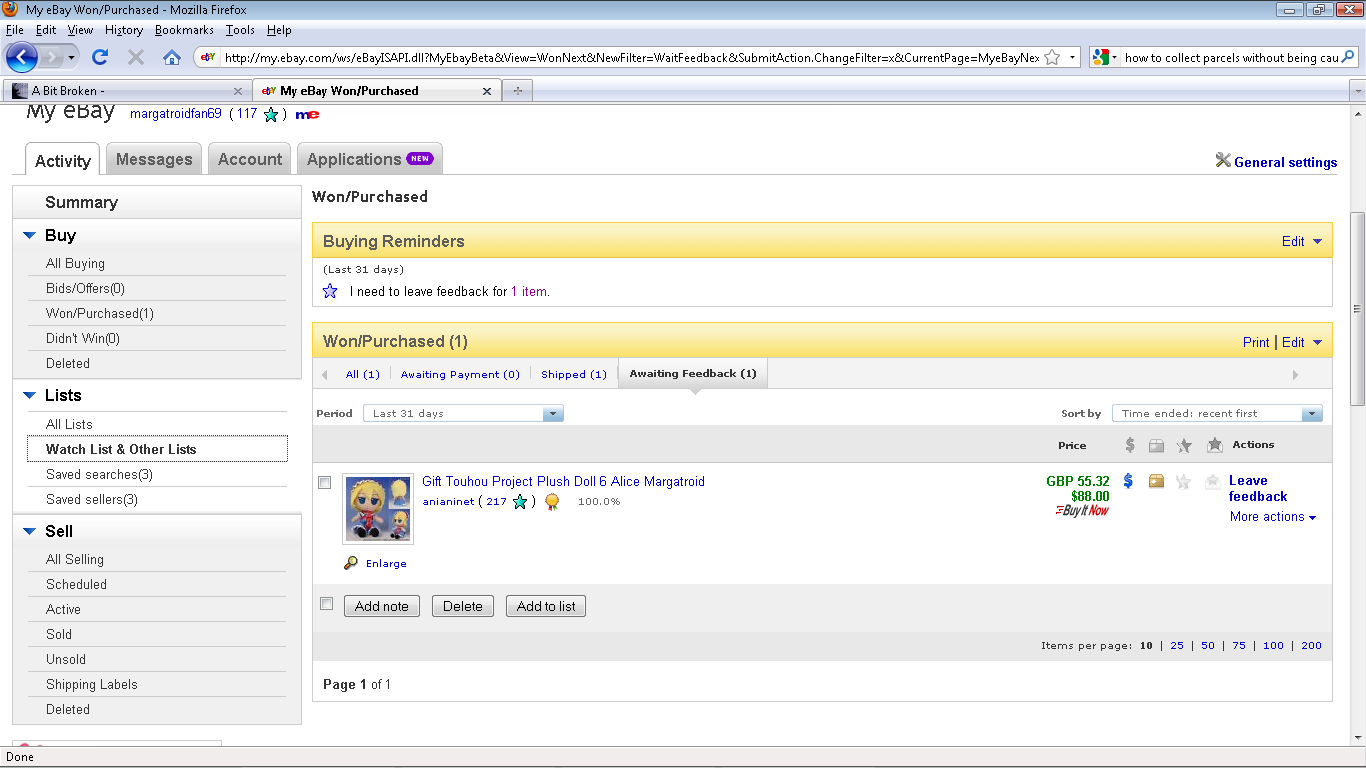The image size is (1366, 768).
Task: Click the General settings tools icon
Action: pyautogui.click(x=1222, y=161)
